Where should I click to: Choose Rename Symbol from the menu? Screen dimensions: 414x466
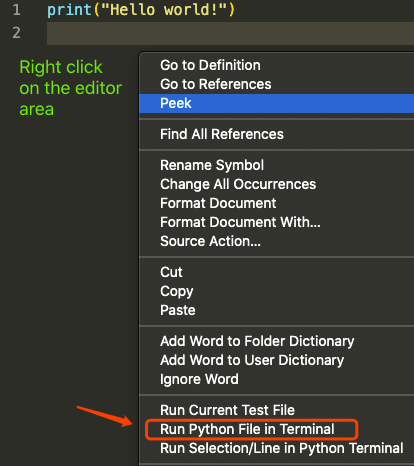coord(277,165)
